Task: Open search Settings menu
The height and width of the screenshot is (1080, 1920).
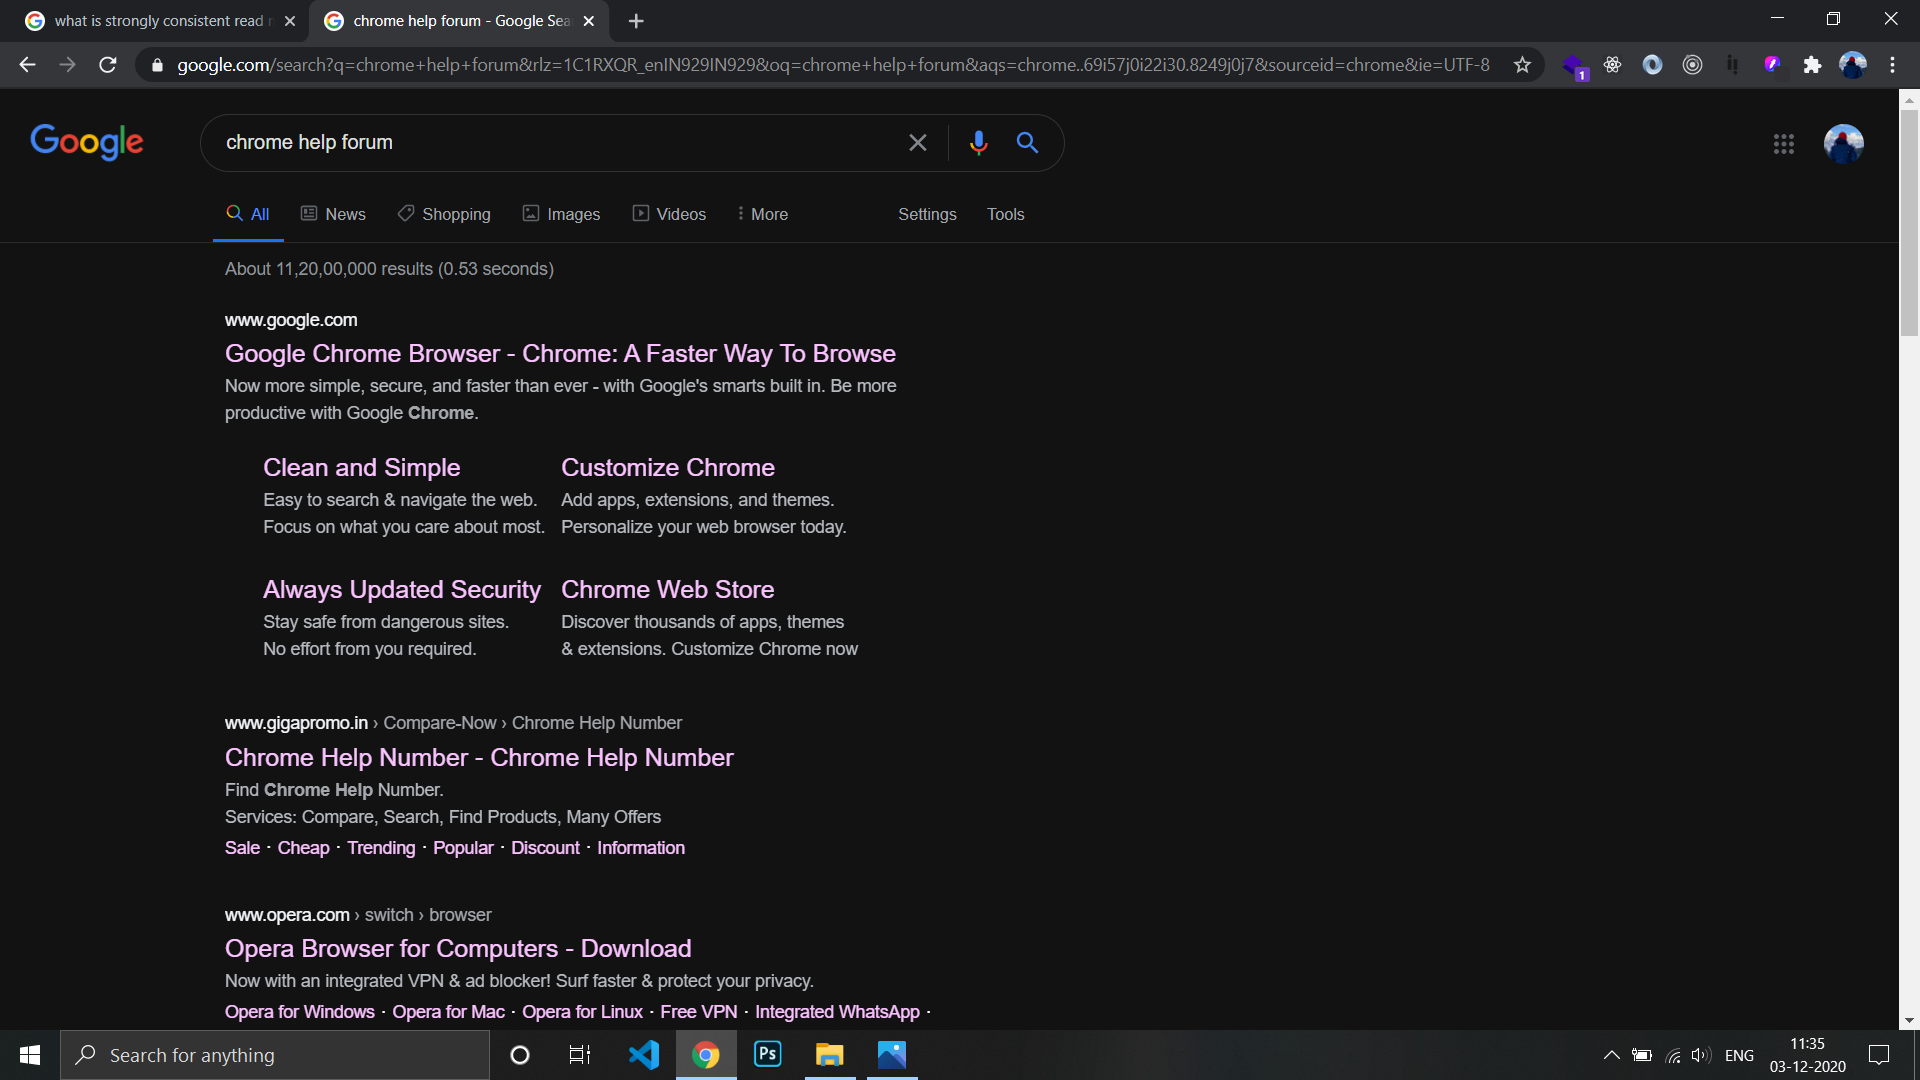Action: pos(927,214)
